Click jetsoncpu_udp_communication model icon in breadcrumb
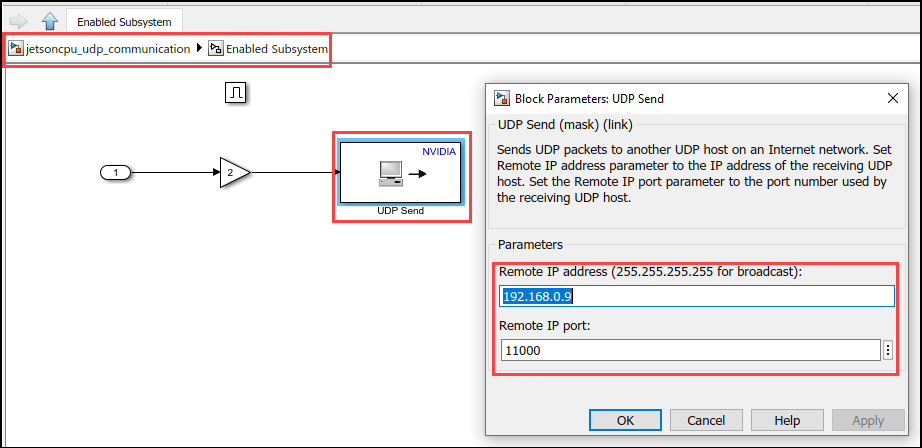The width and height of the screenshot is (922, 448). [x=16, y=48]
